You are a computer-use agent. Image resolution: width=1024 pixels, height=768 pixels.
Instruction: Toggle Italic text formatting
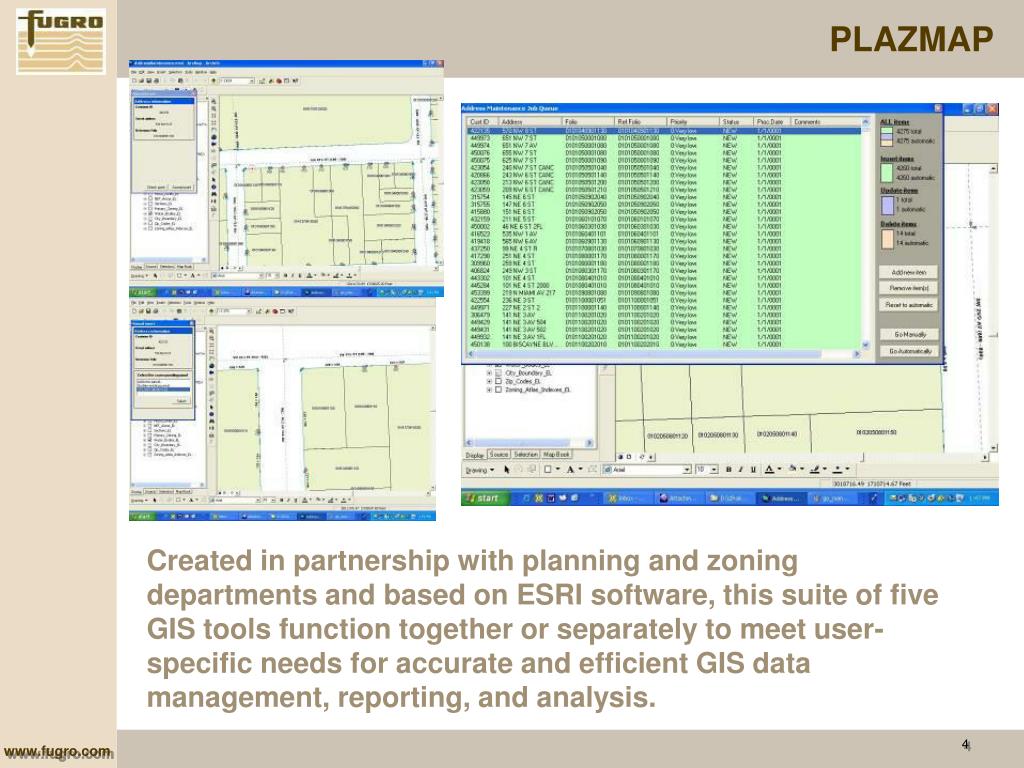741,470
